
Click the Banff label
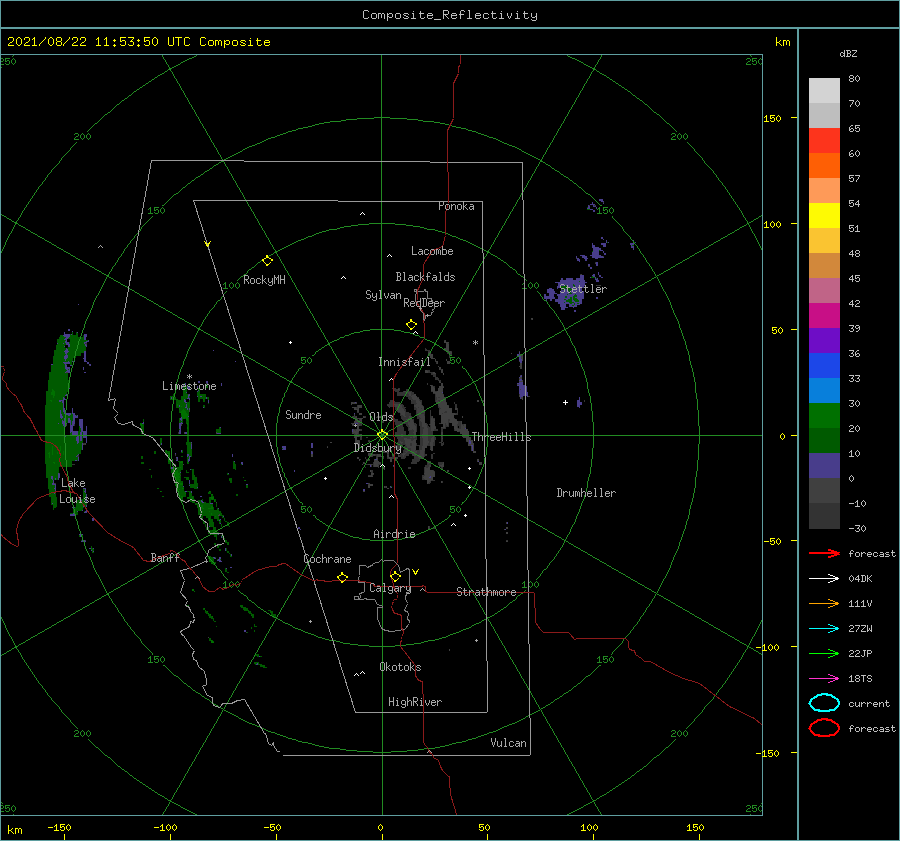165,557
